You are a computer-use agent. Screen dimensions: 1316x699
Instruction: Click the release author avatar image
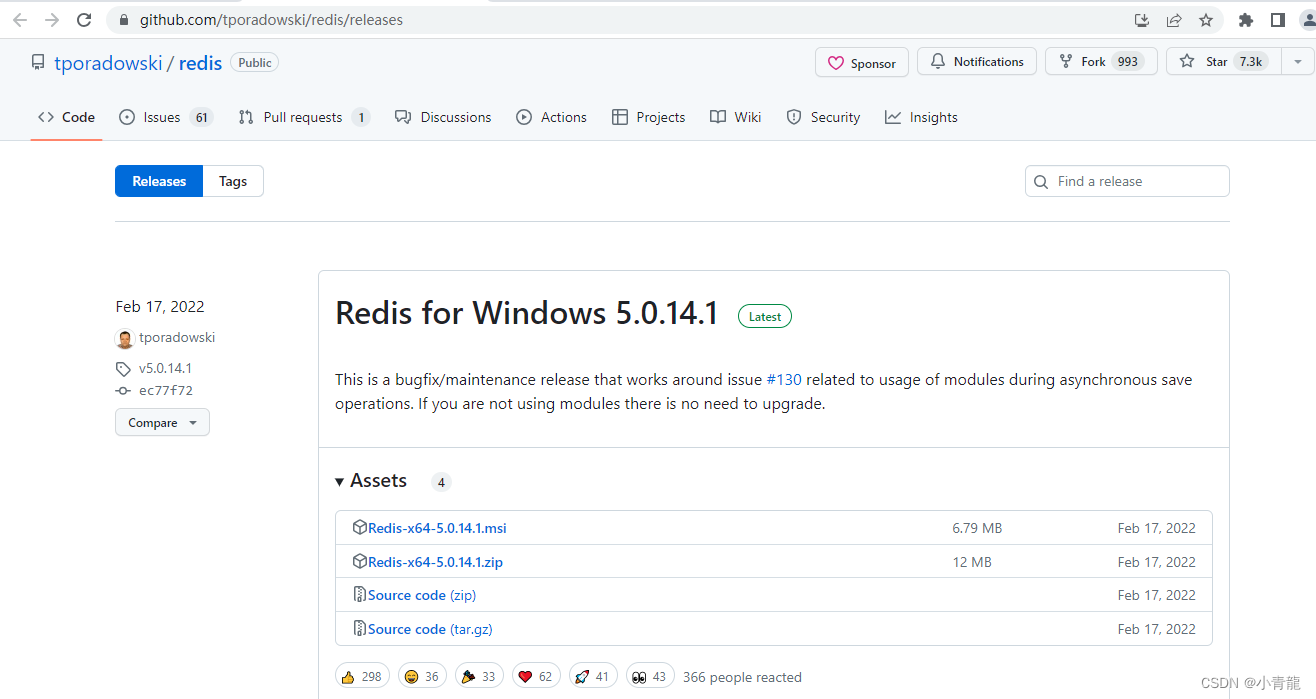pyautogui.click(x=124, y=338)
